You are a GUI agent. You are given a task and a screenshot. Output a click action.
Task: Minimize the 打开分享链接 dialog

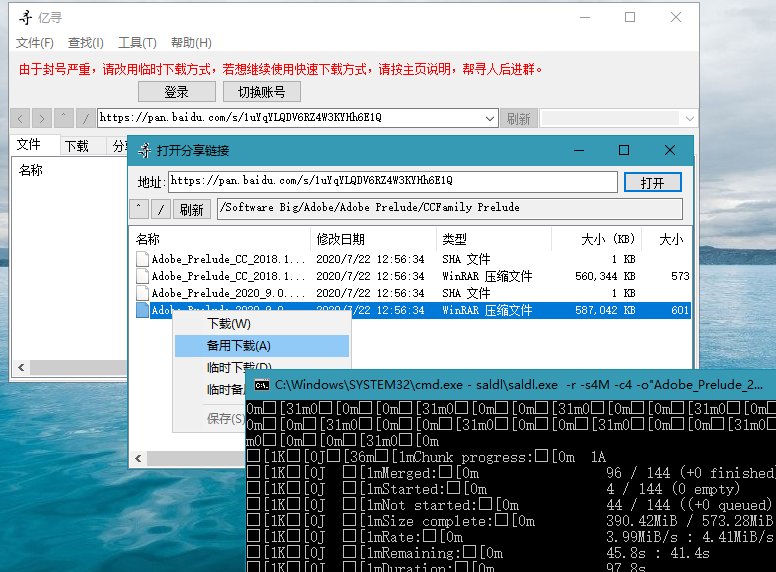[579, 150]
